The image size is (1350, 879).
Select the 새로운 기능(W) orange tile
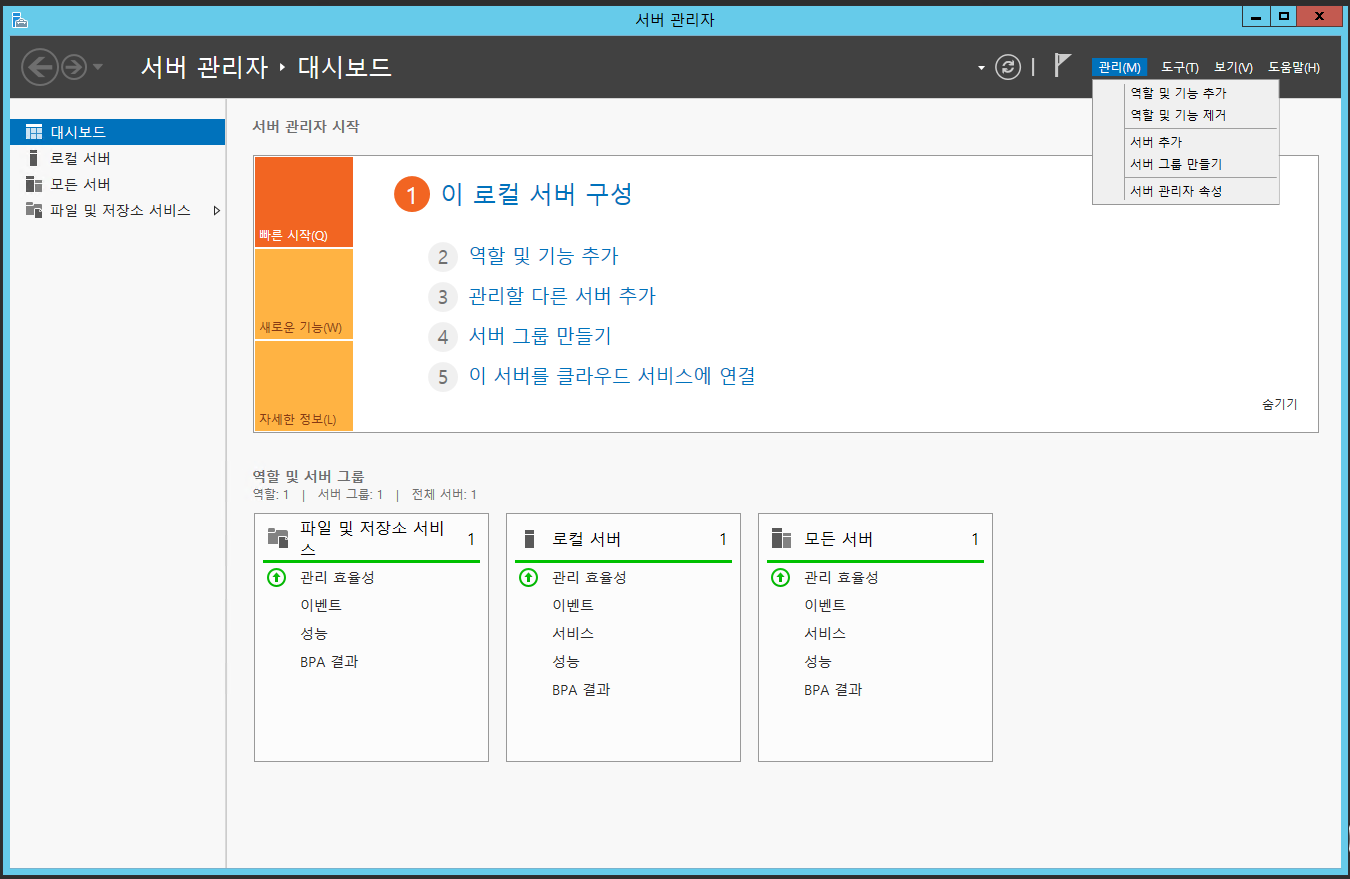coord(304,294)
